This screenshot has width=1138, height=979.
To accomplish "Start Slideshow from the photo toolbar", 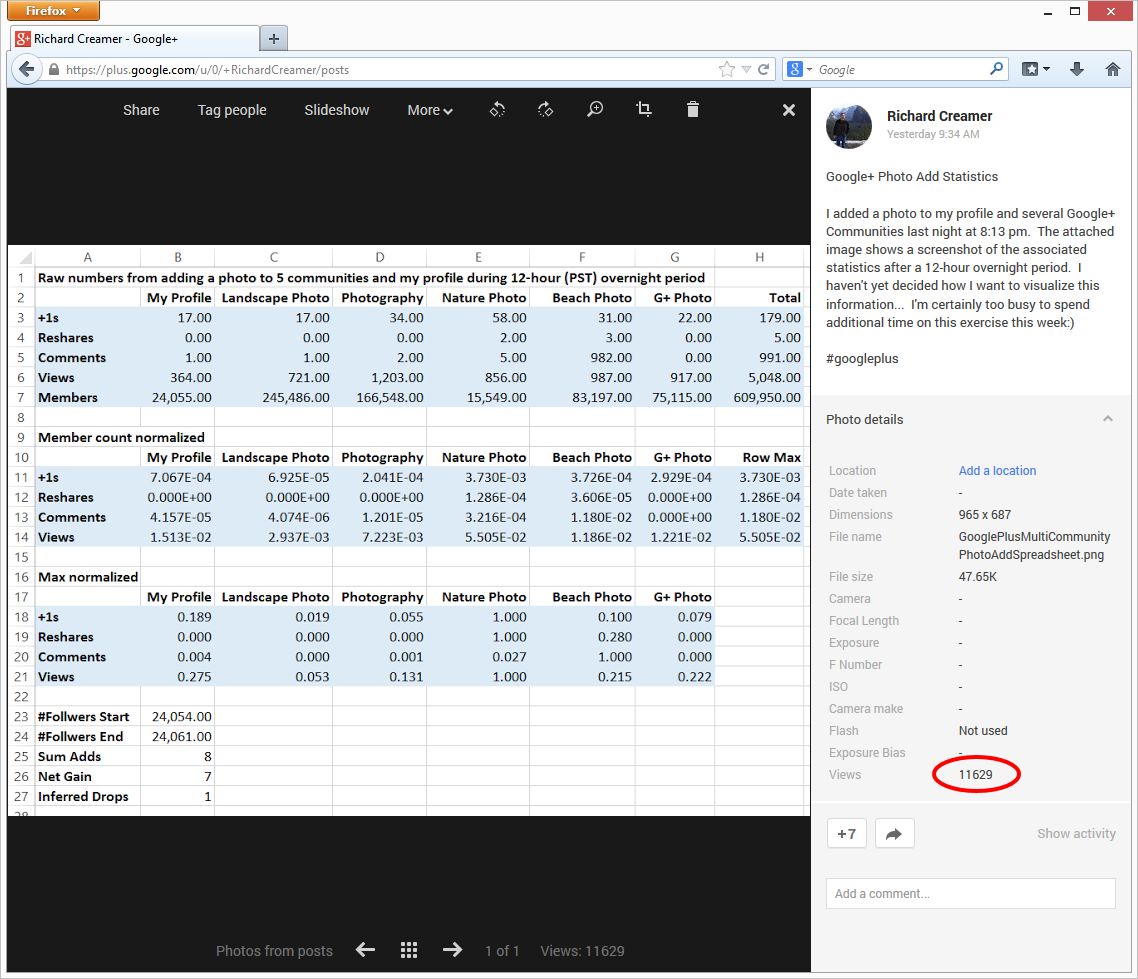I will point(337,110).
